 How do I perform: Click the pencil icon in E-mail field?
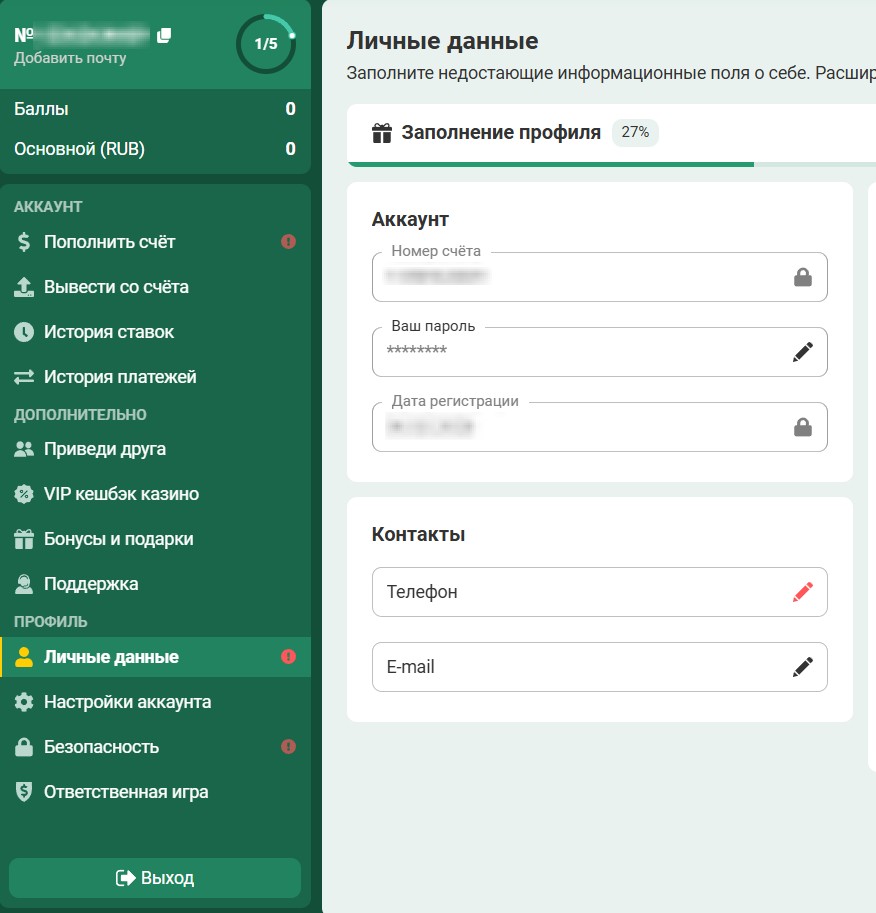803,667
